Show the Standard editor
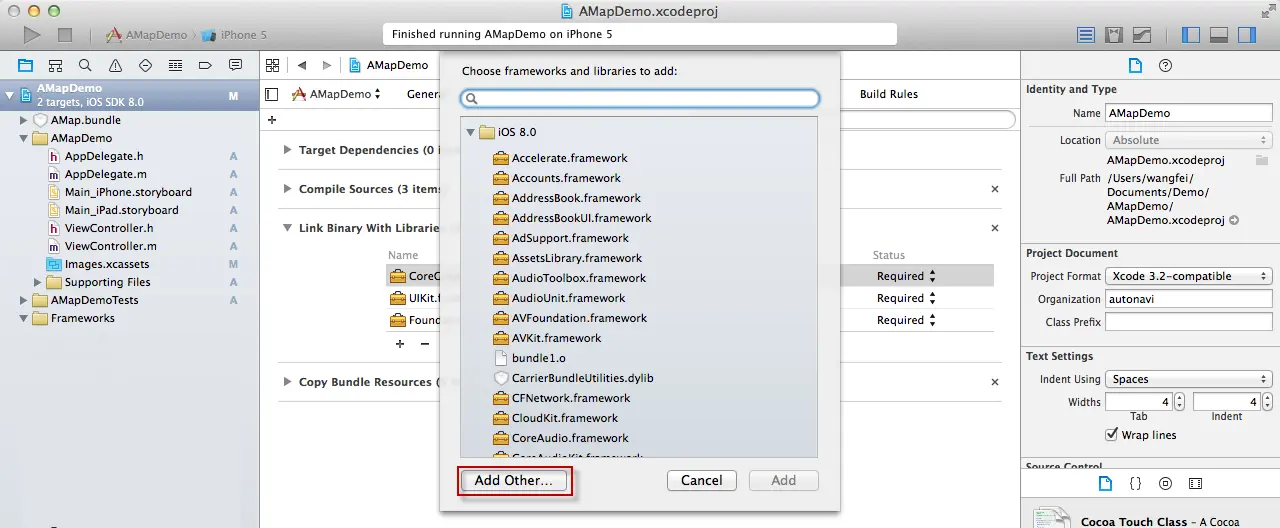The width and height of the screenshot is (1280, 528). point(1086,35)
